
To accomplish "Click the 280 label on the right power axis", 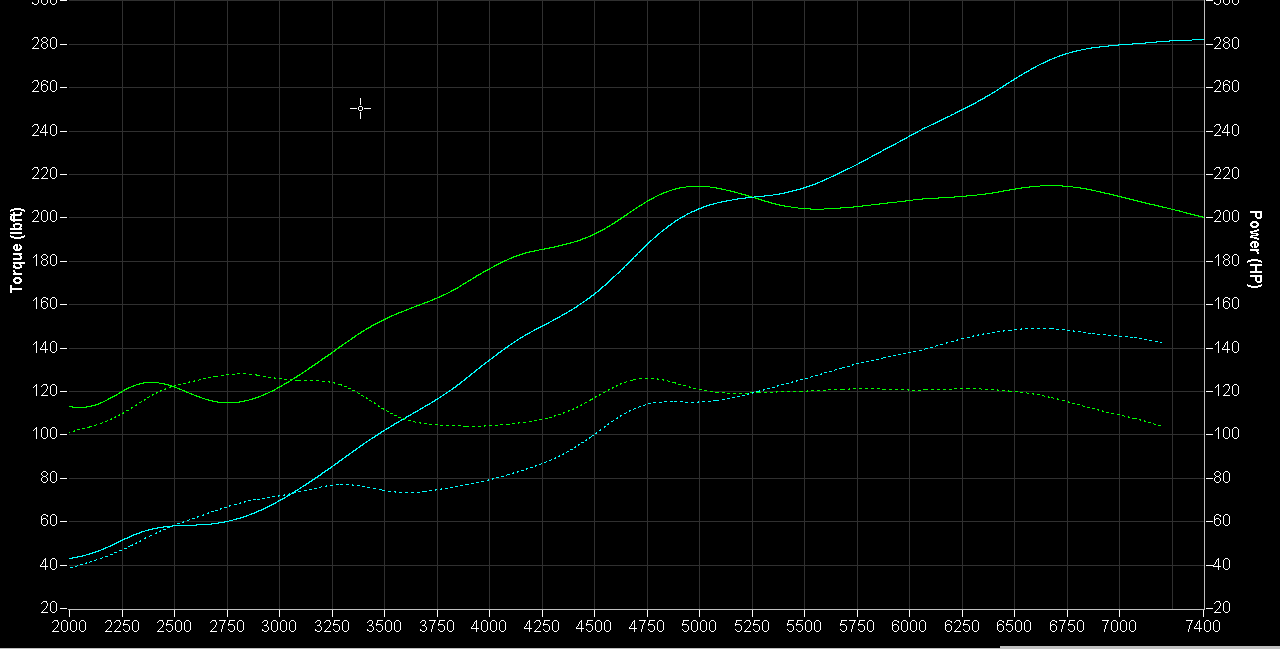I will (x=1226, y=44).
